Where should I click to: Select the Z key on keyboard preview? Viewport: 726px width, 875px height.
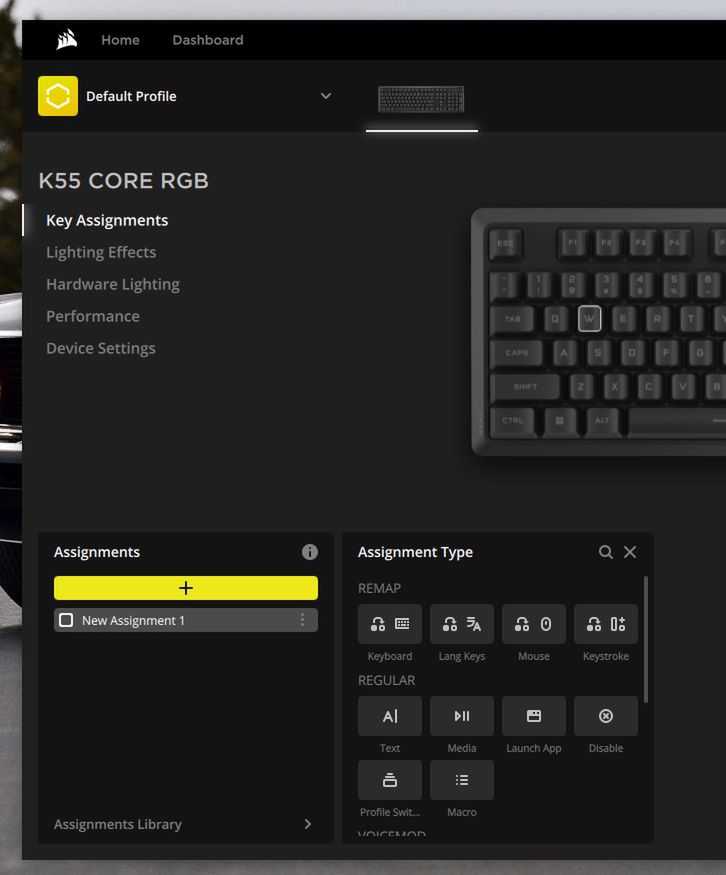click(581, 387)
